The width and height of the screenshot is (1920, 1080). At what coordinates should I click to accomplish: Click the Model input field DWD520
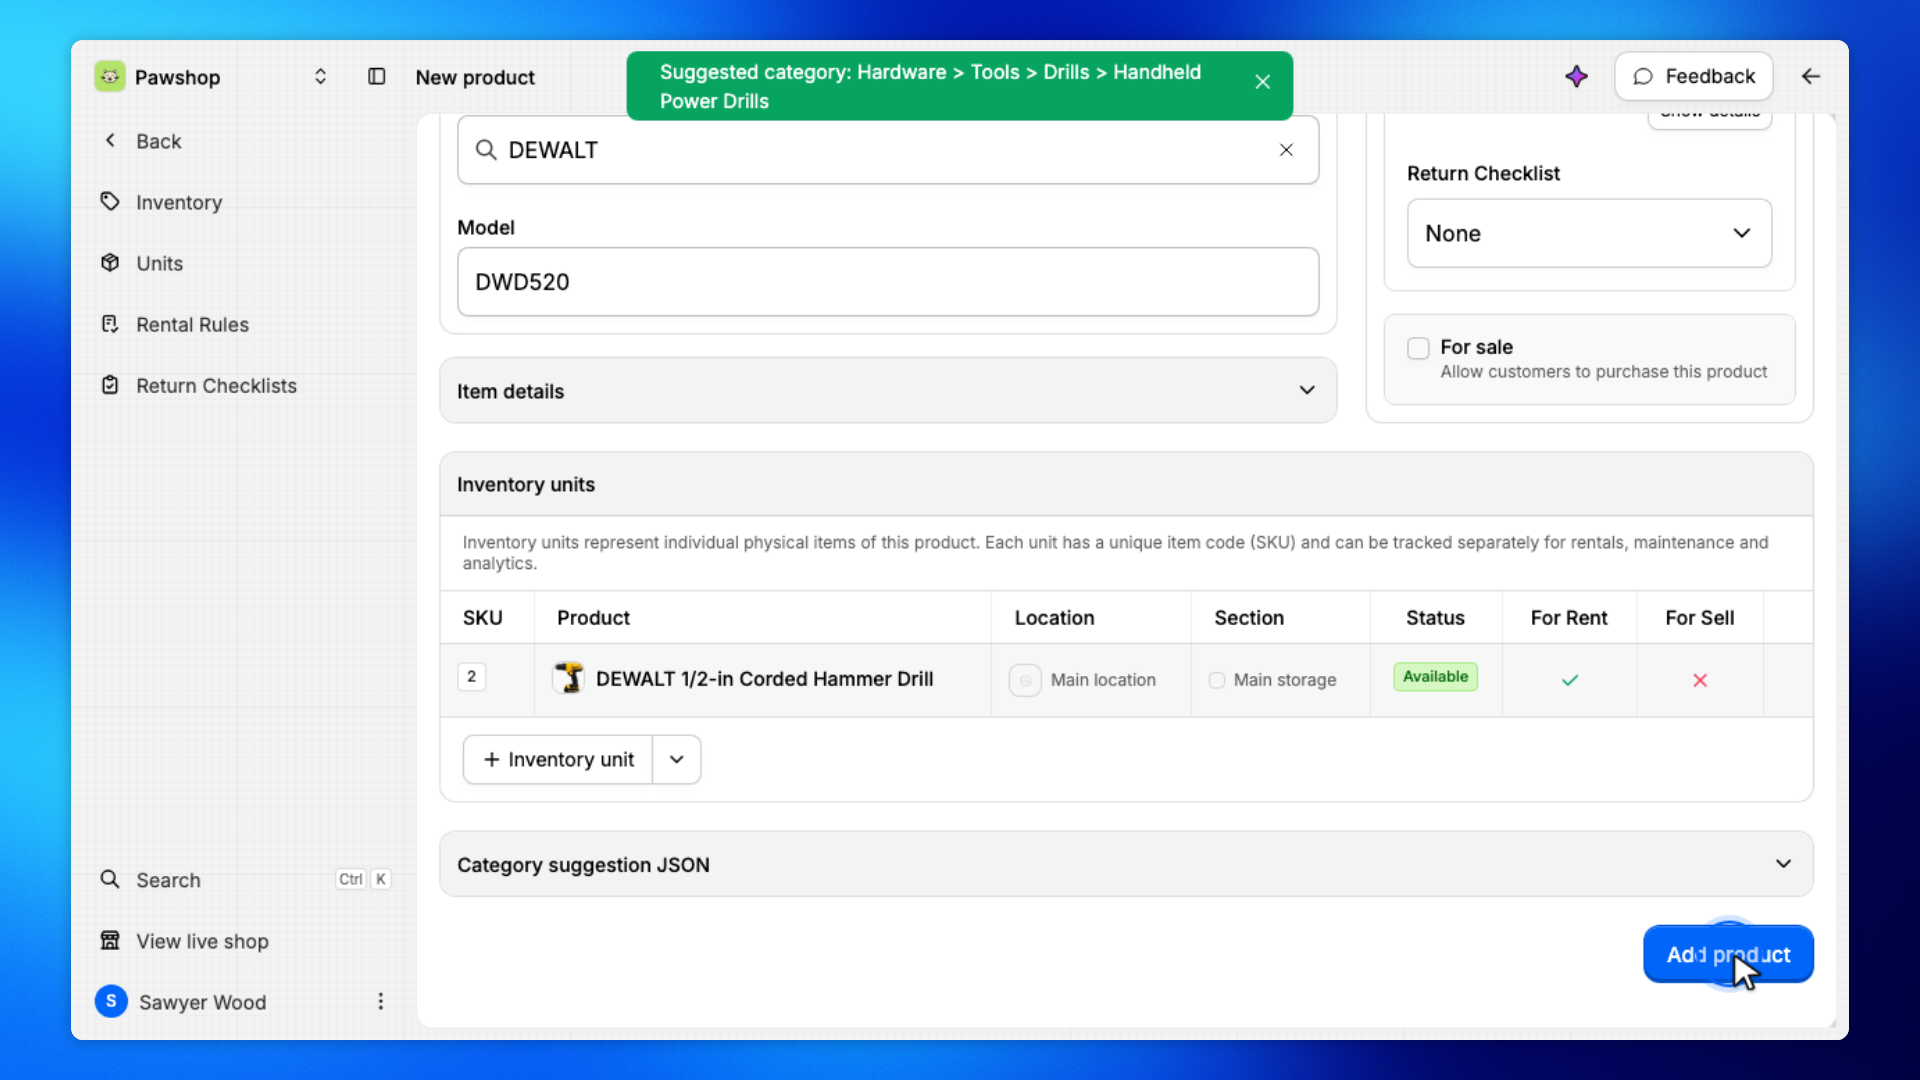[x=888, y=282]
